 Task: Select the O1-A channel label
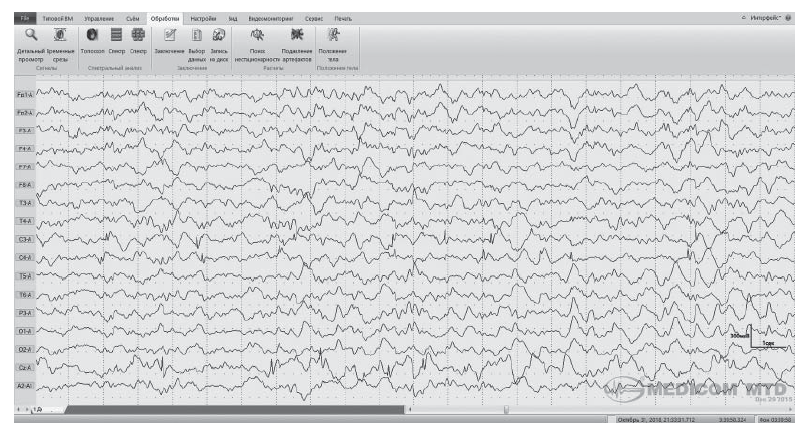(25, 331)
